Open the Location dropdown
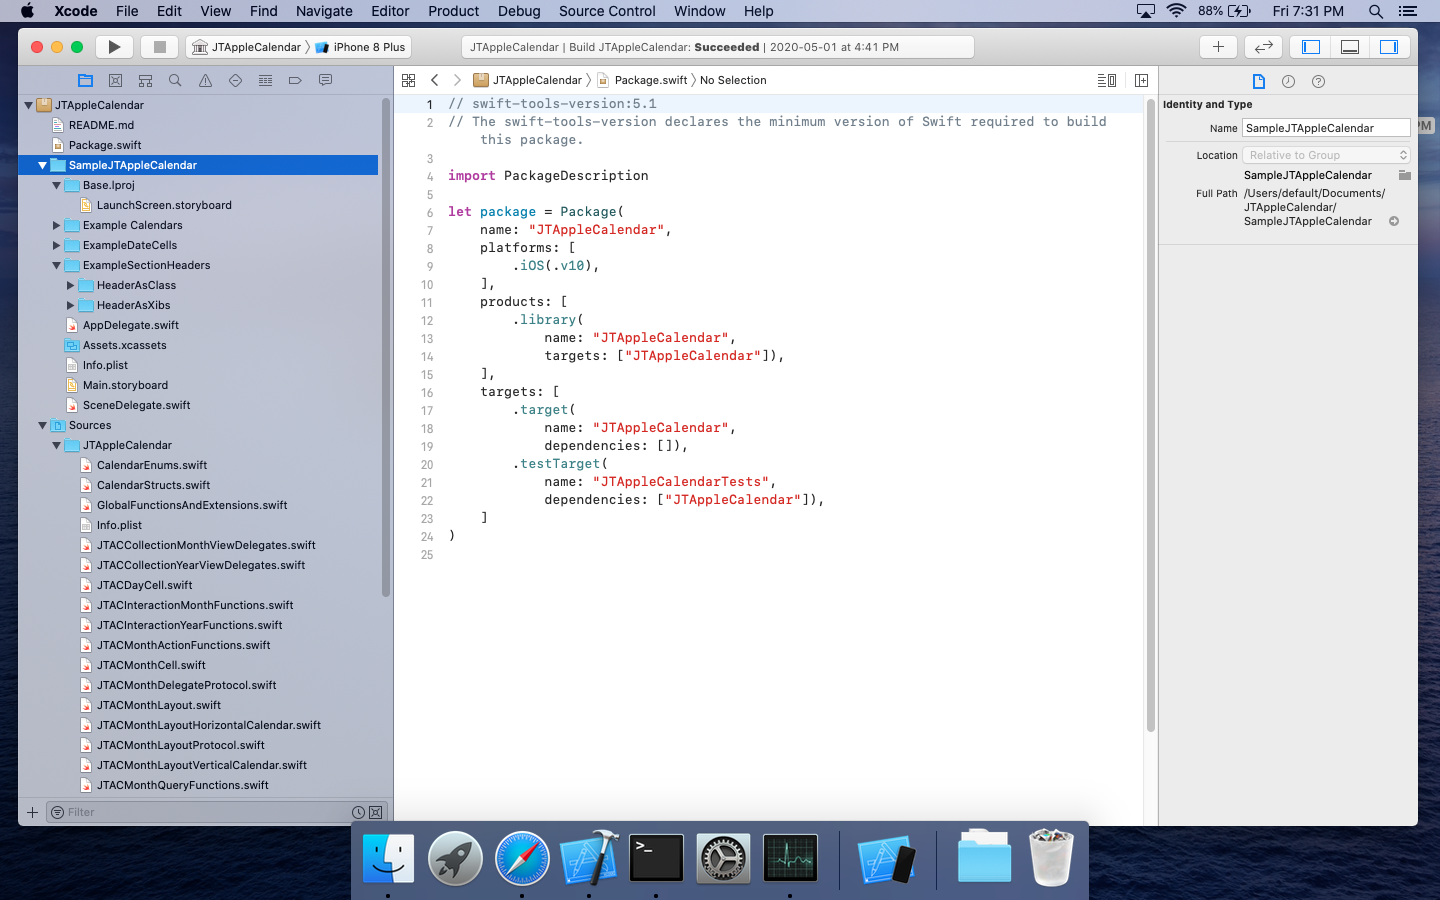This screenshot has height=900, width=1440. coord(1326,155)
